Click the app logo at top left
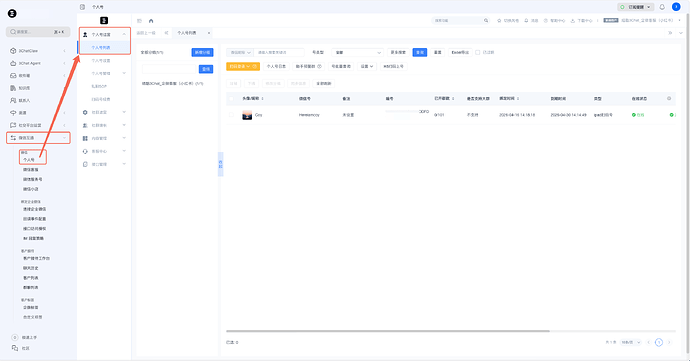Screen dimensions: 690x361 click(x=12, y=14)
